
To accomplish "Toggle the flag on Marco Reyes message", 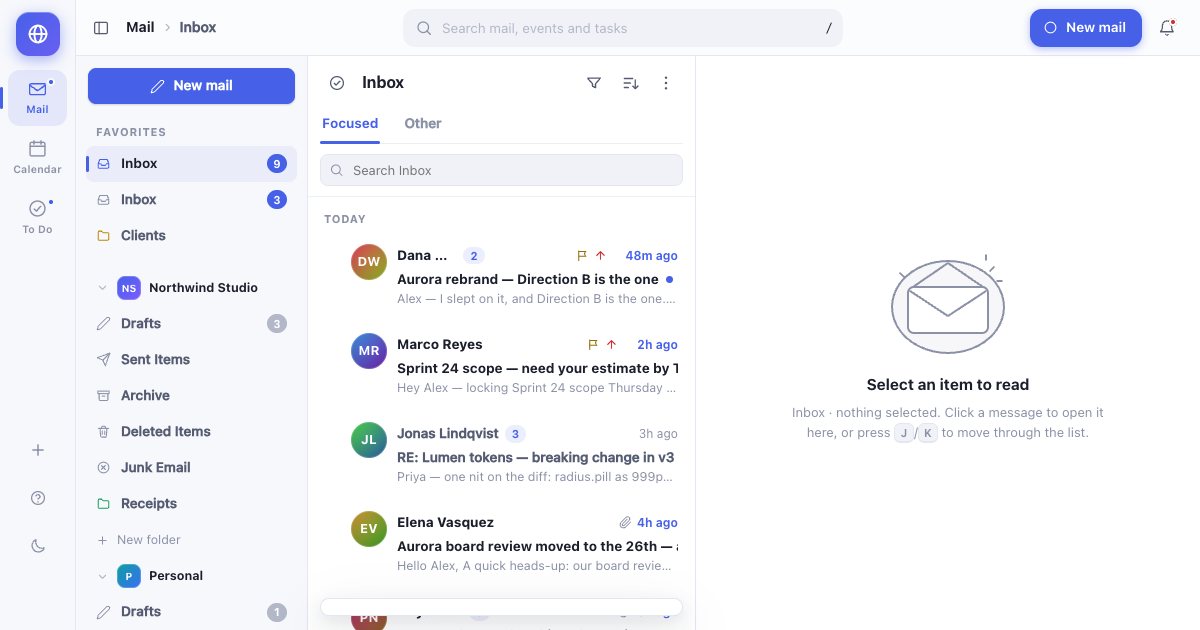I will tap(593, 345).
